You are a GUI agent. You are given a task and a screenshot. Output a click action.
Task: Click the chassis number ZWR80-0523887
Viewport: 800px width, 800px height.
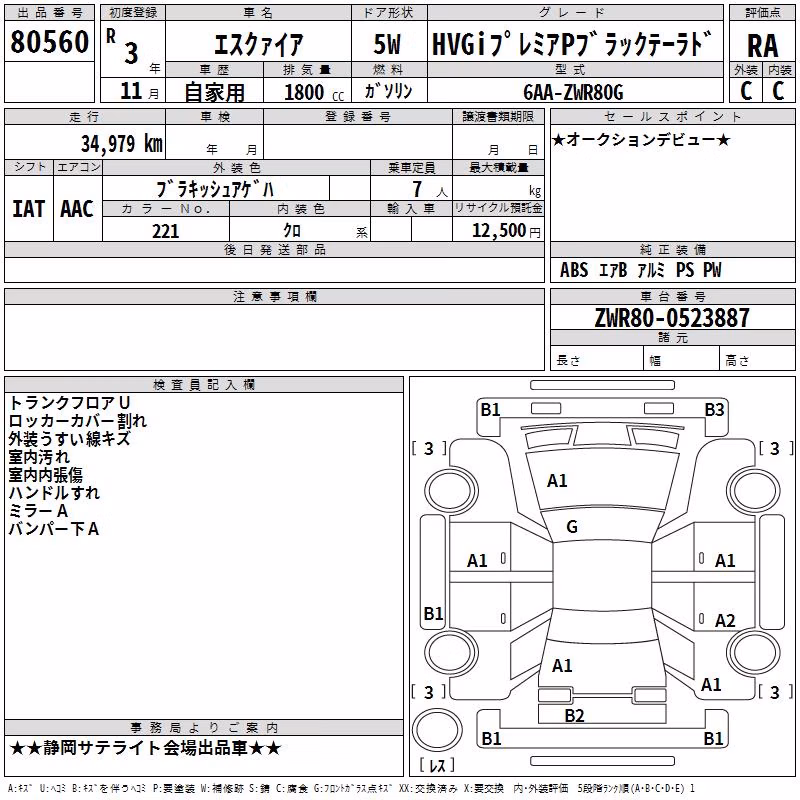[672, 318]
